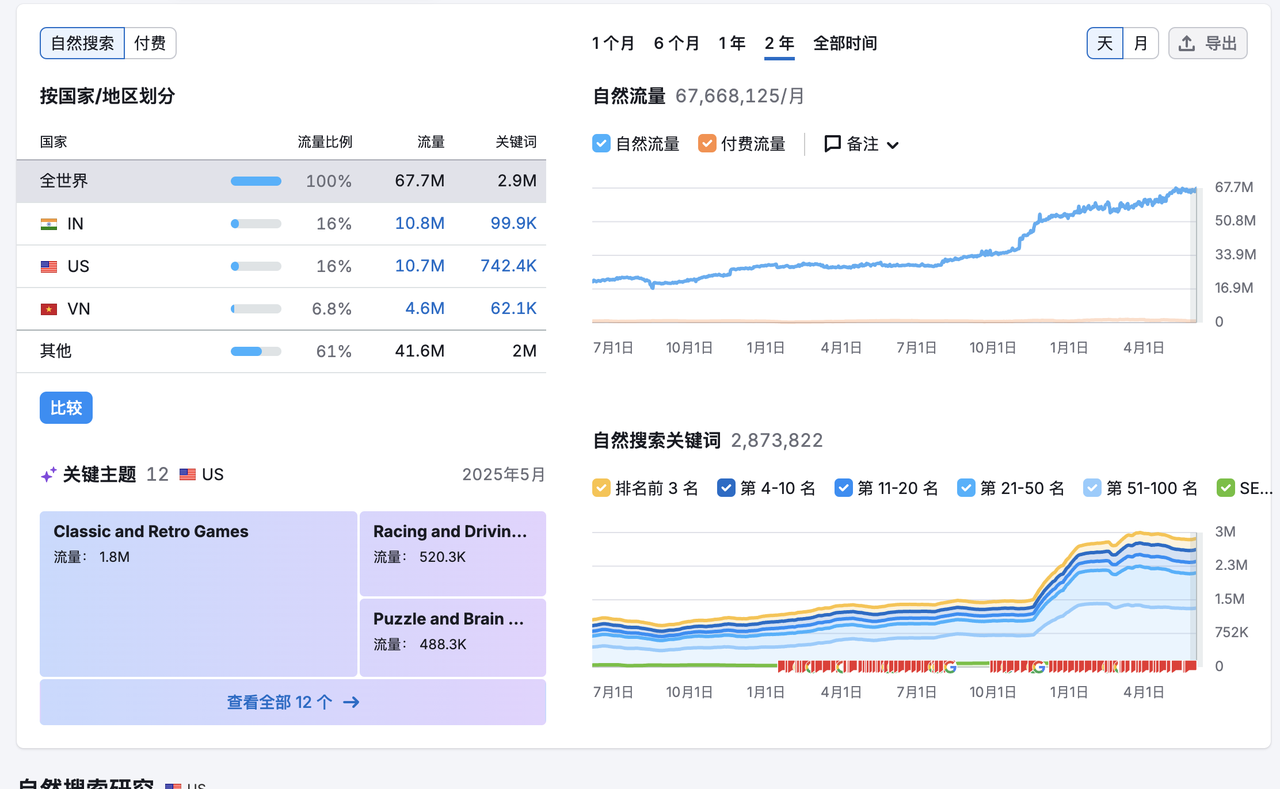
Task: Click the sparkle icon beside 关键主题
Action: tap(48, 475)
